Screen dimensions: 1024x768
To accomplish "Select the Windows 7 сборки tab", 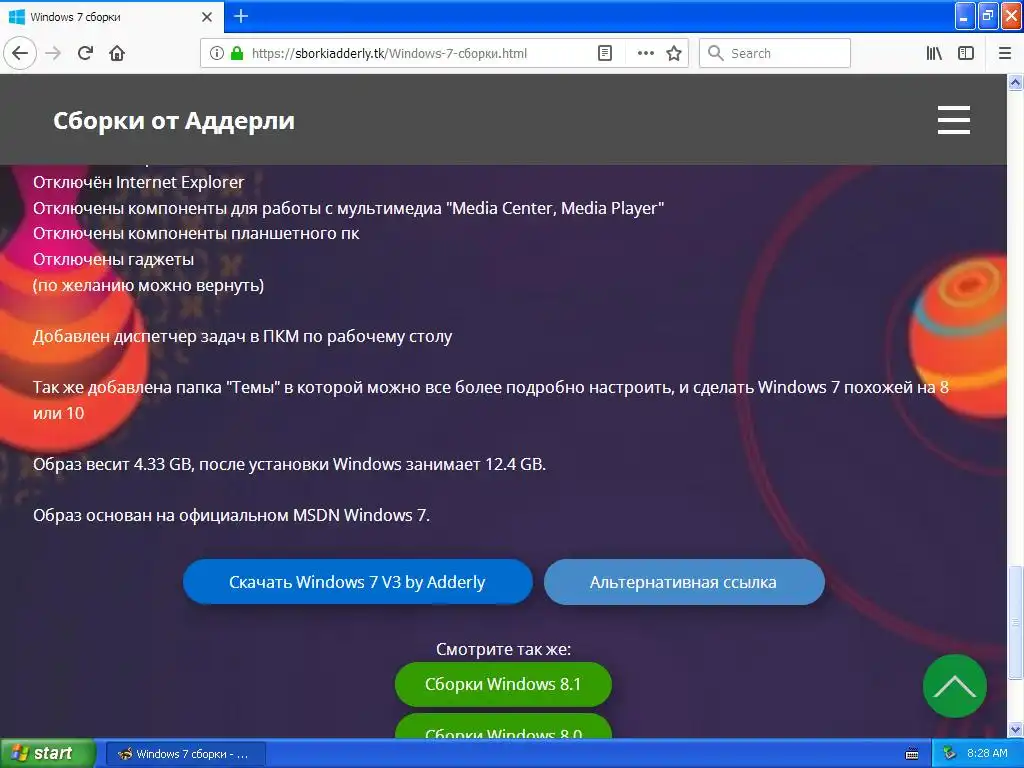I will 112,17.
